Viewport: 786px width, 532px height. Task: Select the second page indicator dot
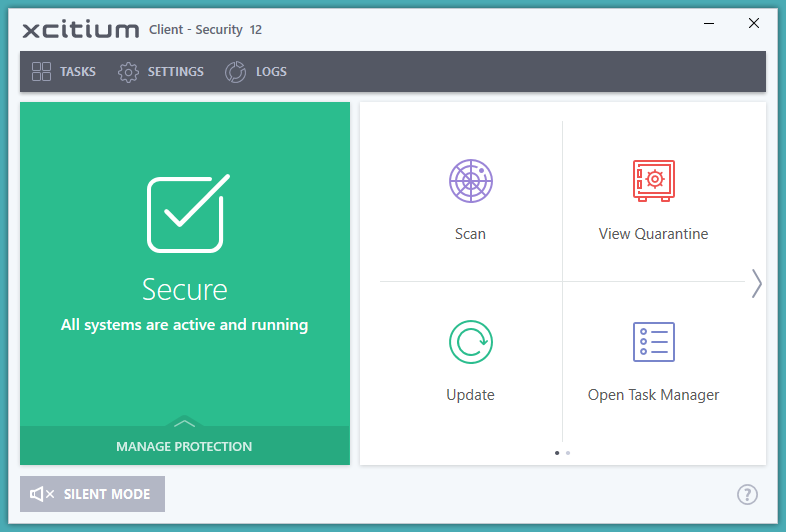click(x=568, y=453)
